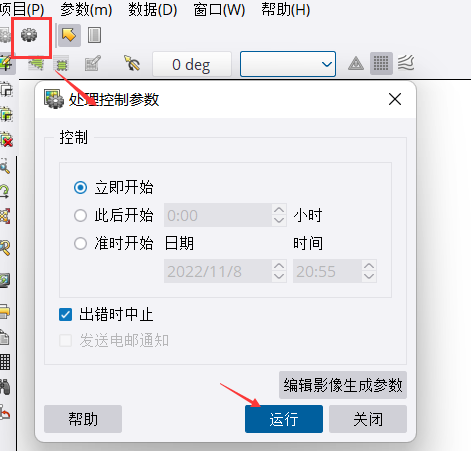The image size is (471, 451).
Task: Open the 数据(D) menu
Action: [x=153, y=9]
